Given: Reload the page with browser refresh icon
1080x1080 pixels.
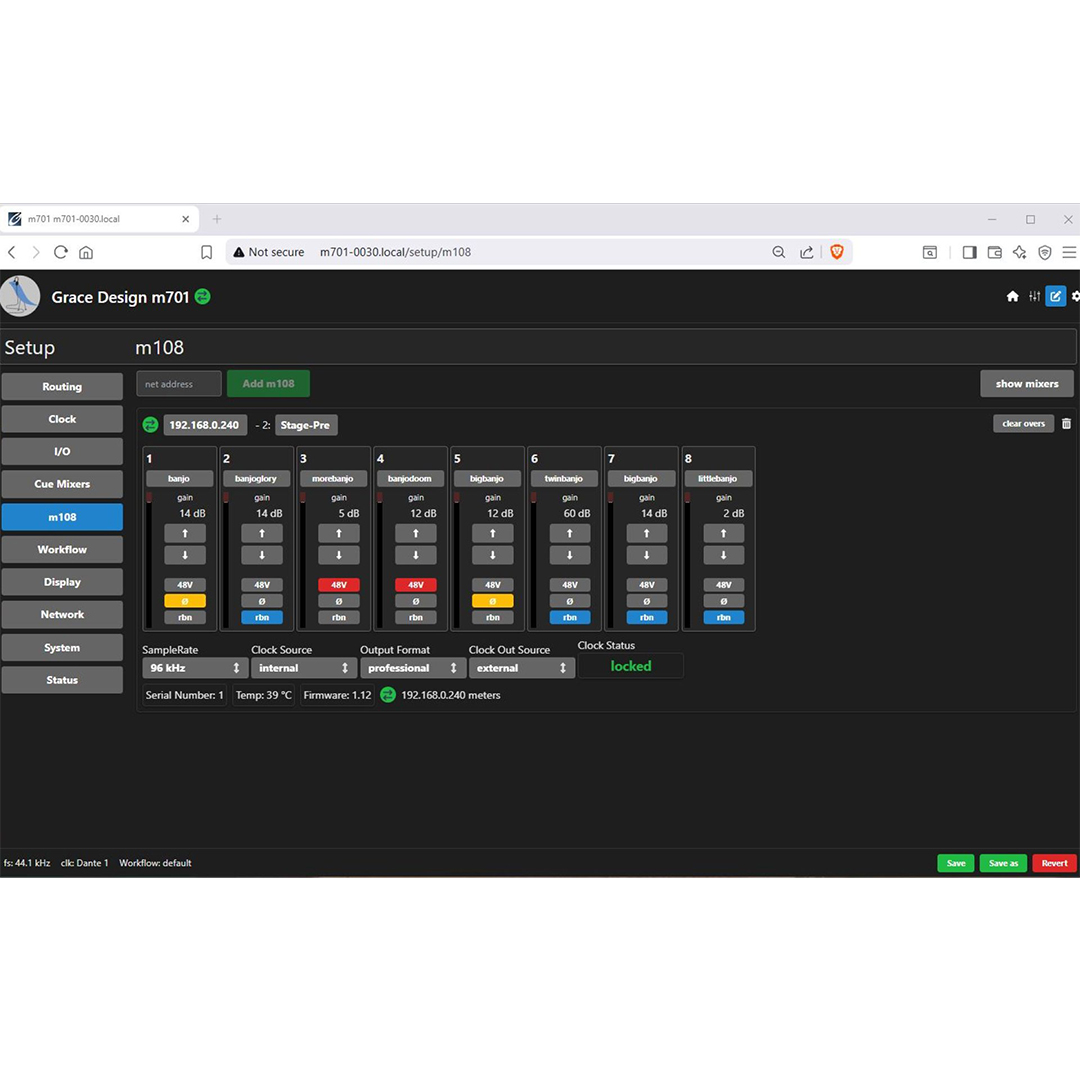Looking at the screenshot, I should pyautogui.click(x=61, y=252).
